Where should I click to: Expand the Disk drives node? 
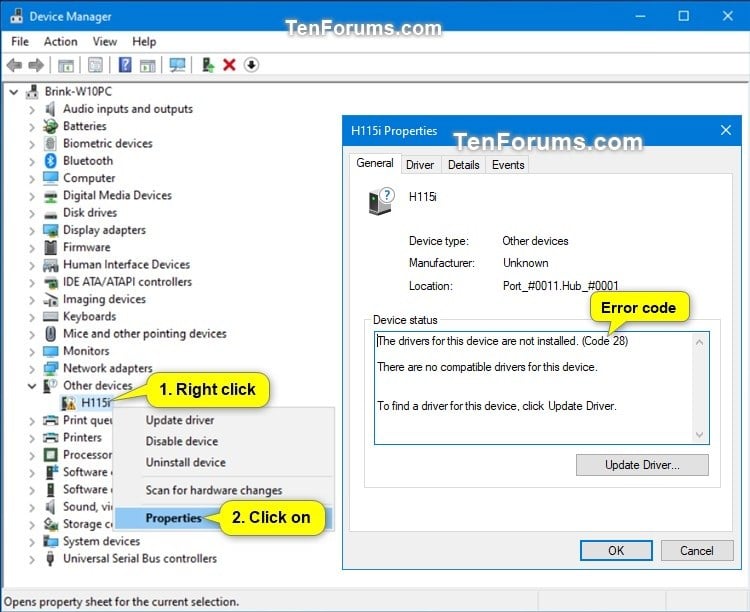tap(32, 213)
